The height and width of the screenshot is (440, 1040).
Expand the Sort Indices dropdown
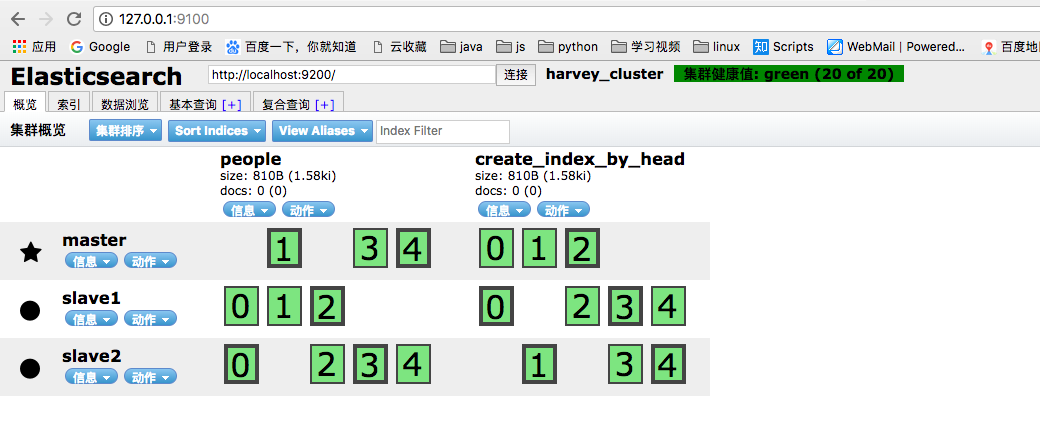(217, 131)
